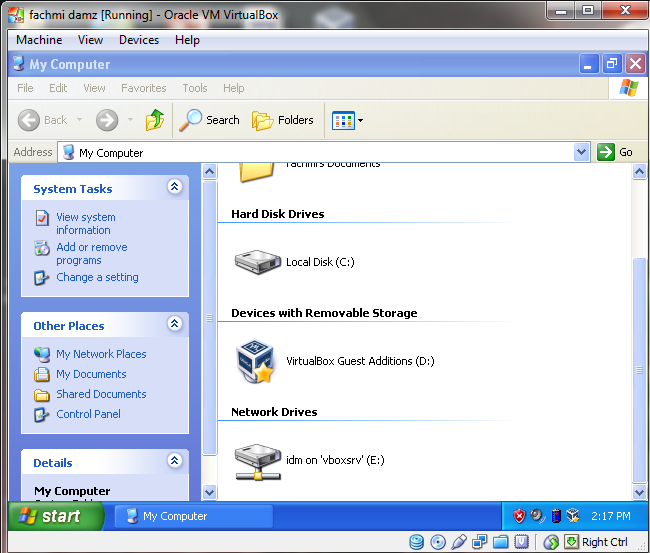Click View system information link
Viewport: 650px width, 553px height.
[86, 223]
